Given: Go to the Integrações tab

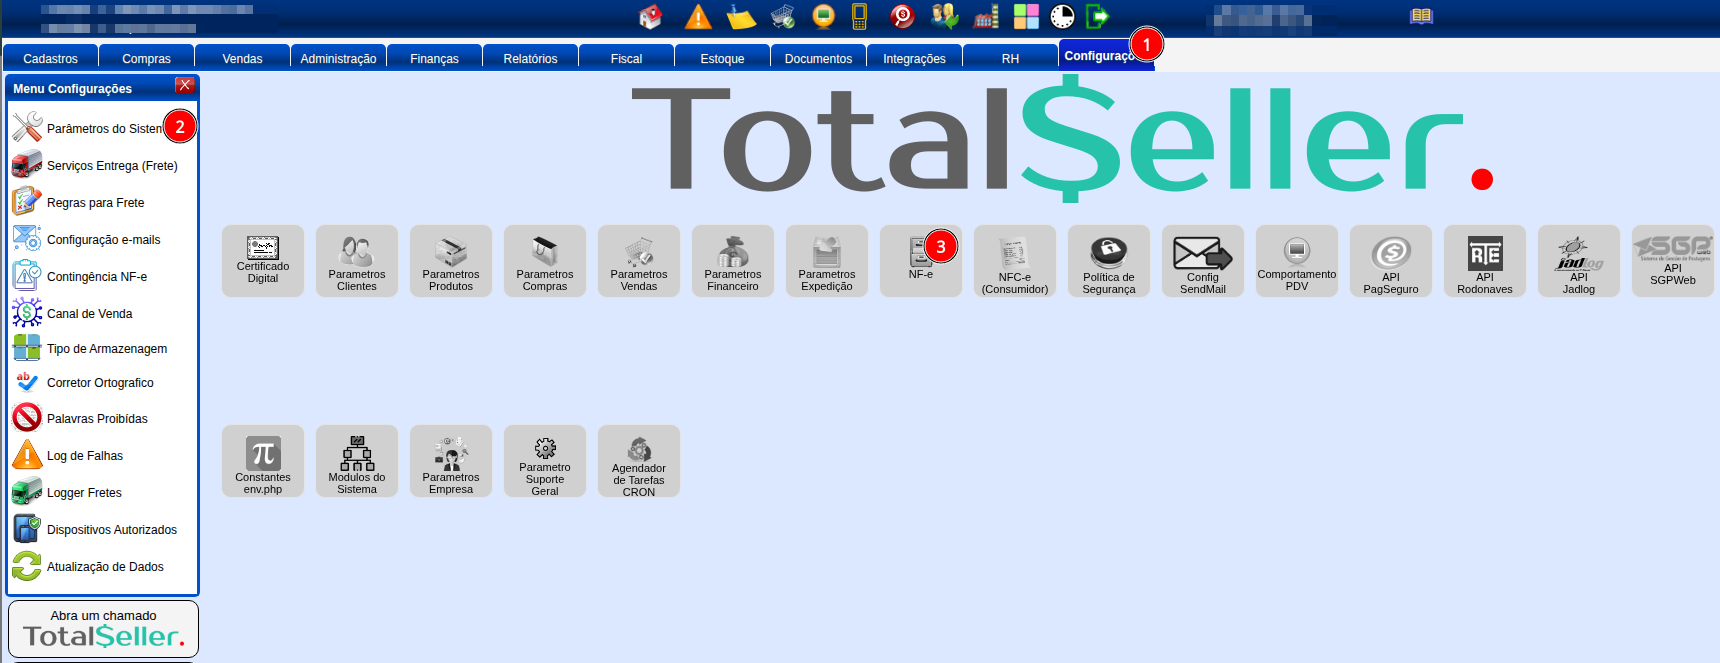Looking at the screenshot, I should coord(915,58).
